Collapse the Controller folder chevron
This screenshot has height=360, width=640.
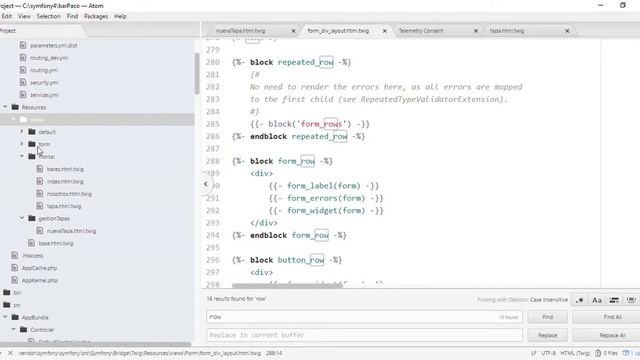pos(13,329)
